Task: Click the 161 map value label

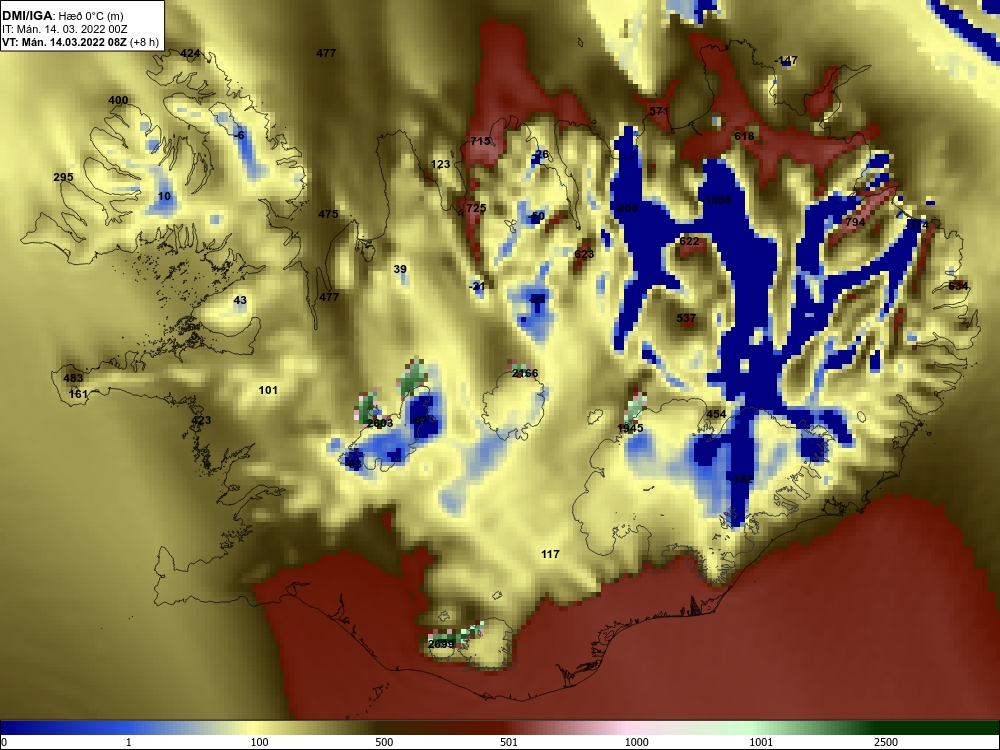Action: 78,394
